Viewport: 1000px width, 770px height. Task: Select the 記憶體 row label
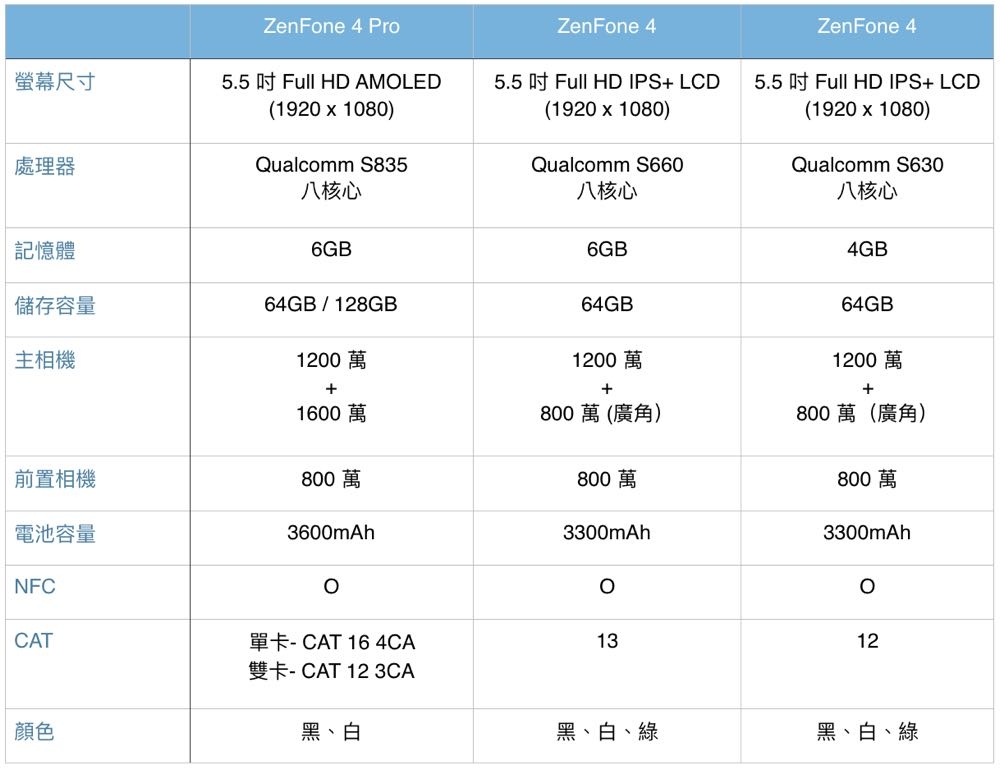coord(45,250)
